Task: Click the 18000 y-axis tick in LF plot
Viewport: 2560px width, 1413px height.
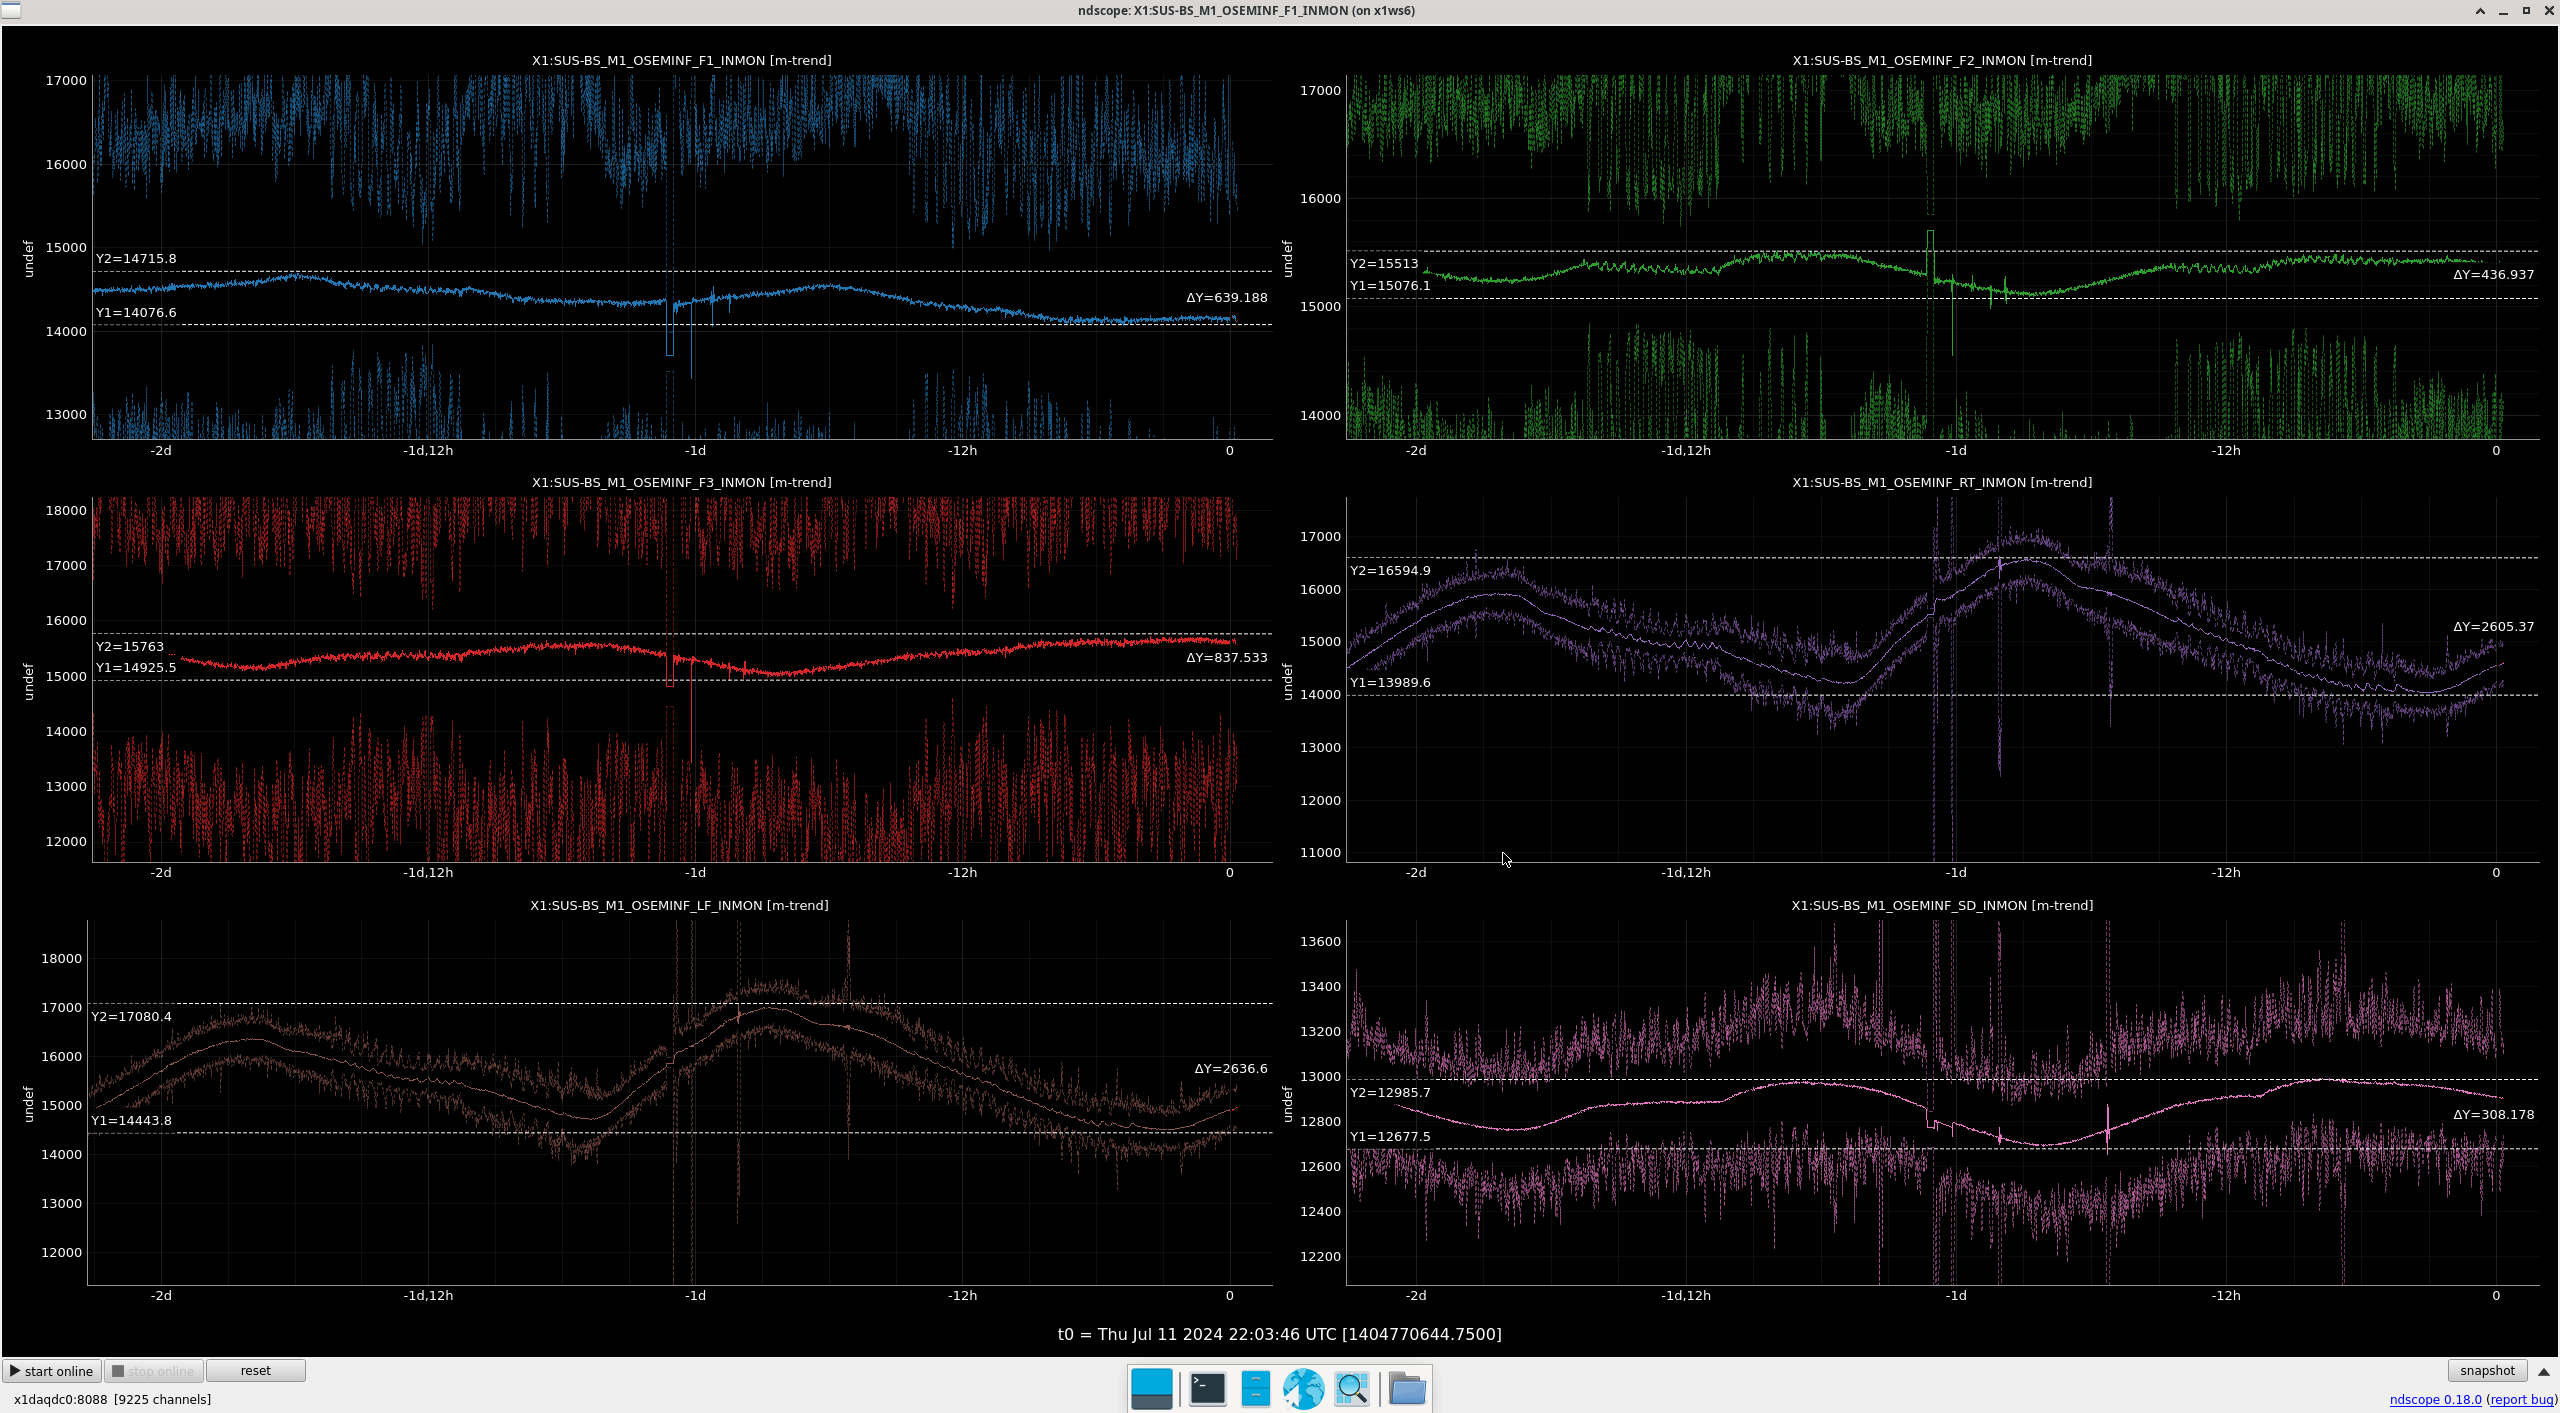Action: click(61, 958)
